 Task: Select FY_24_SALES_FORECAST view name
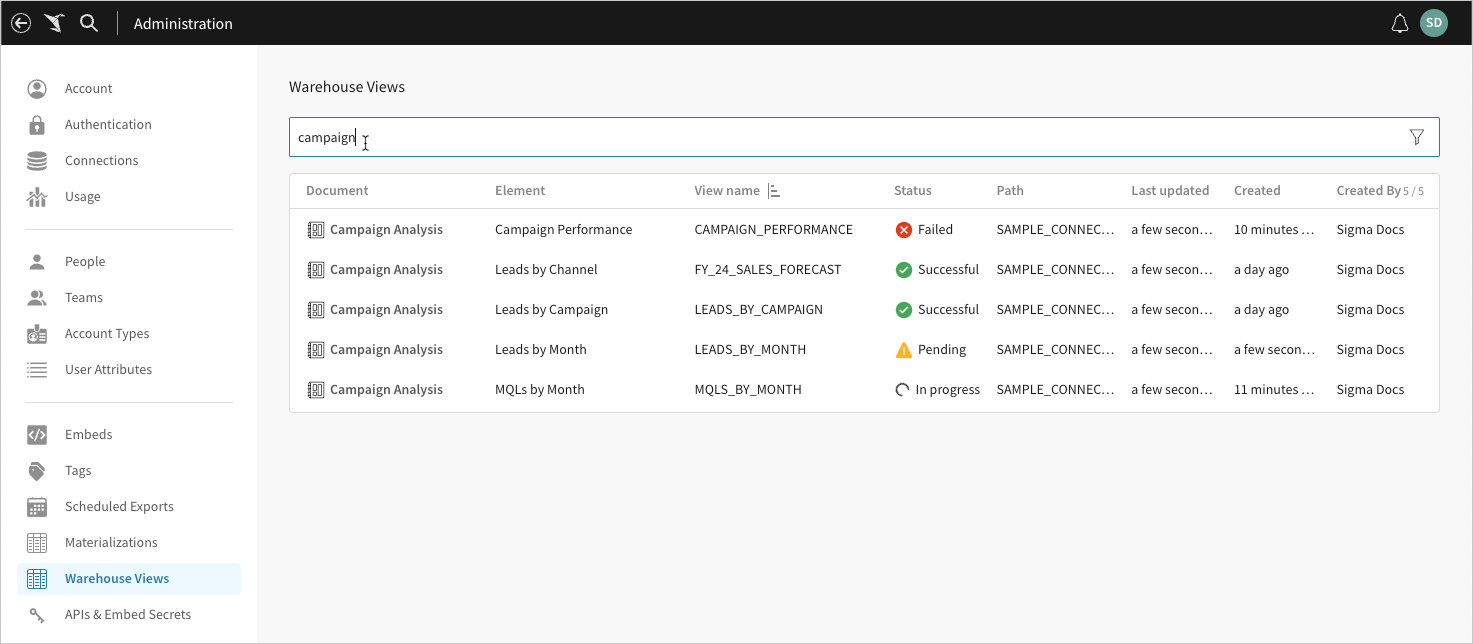(768, 270)
